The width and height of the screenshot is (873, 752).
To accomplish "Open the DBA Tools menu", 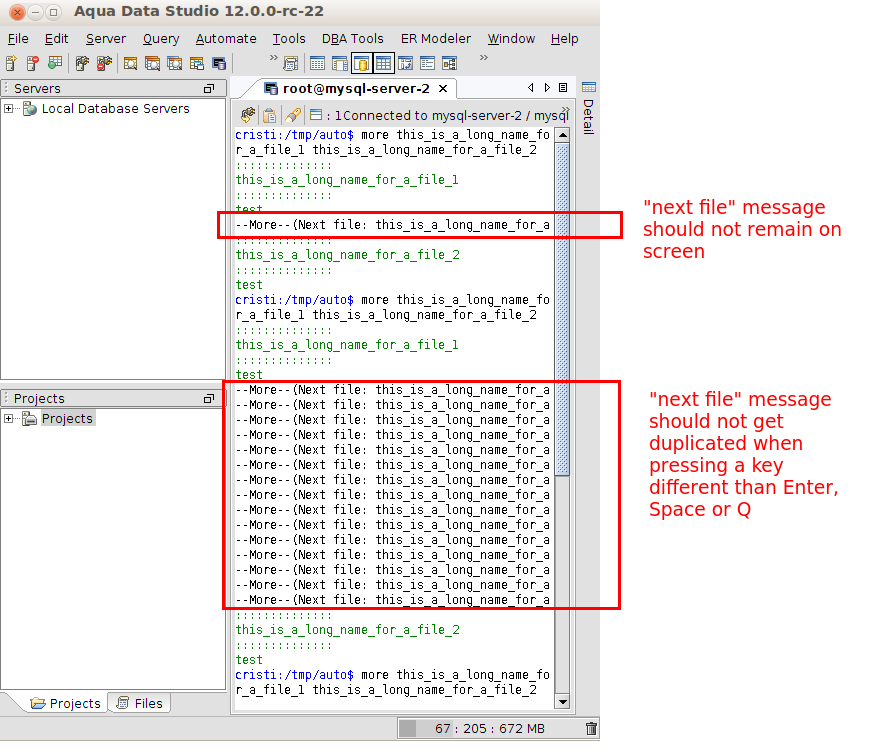I will pyautogui.click(x=352, y=39).
